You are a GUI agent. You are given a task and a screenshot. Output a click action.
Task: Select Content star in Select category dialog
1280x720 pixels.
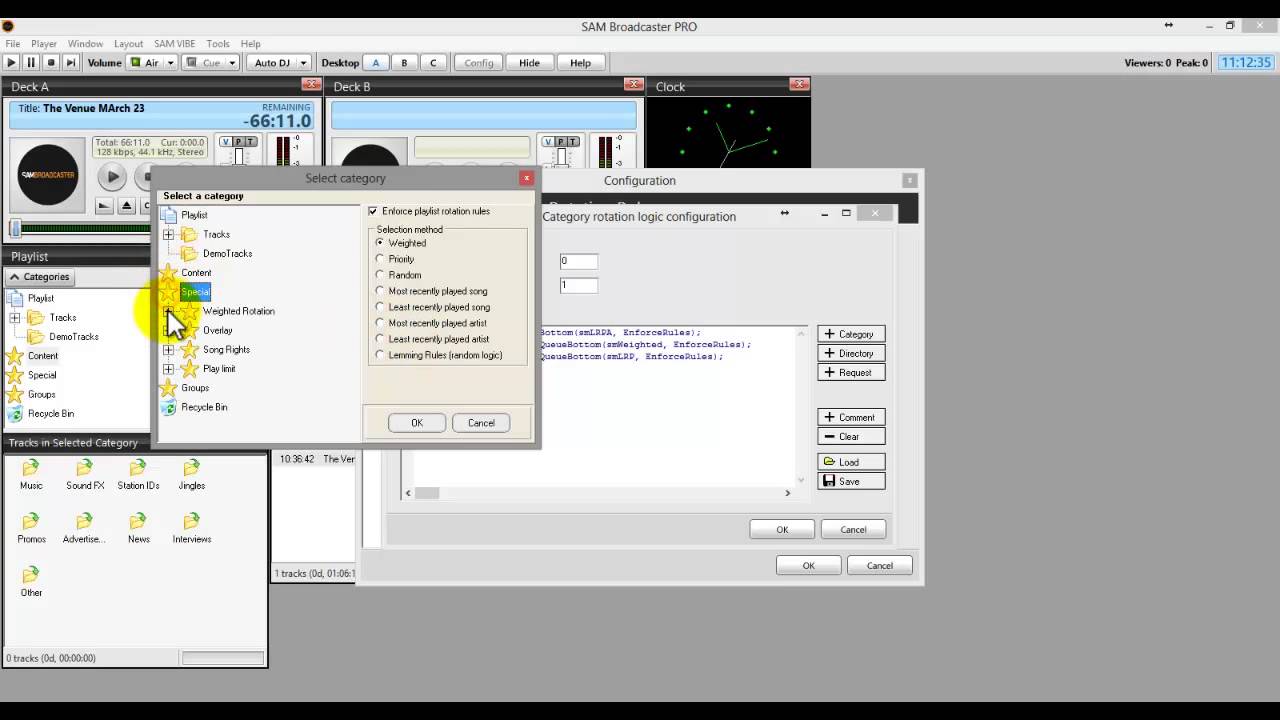tap(169, 273)
